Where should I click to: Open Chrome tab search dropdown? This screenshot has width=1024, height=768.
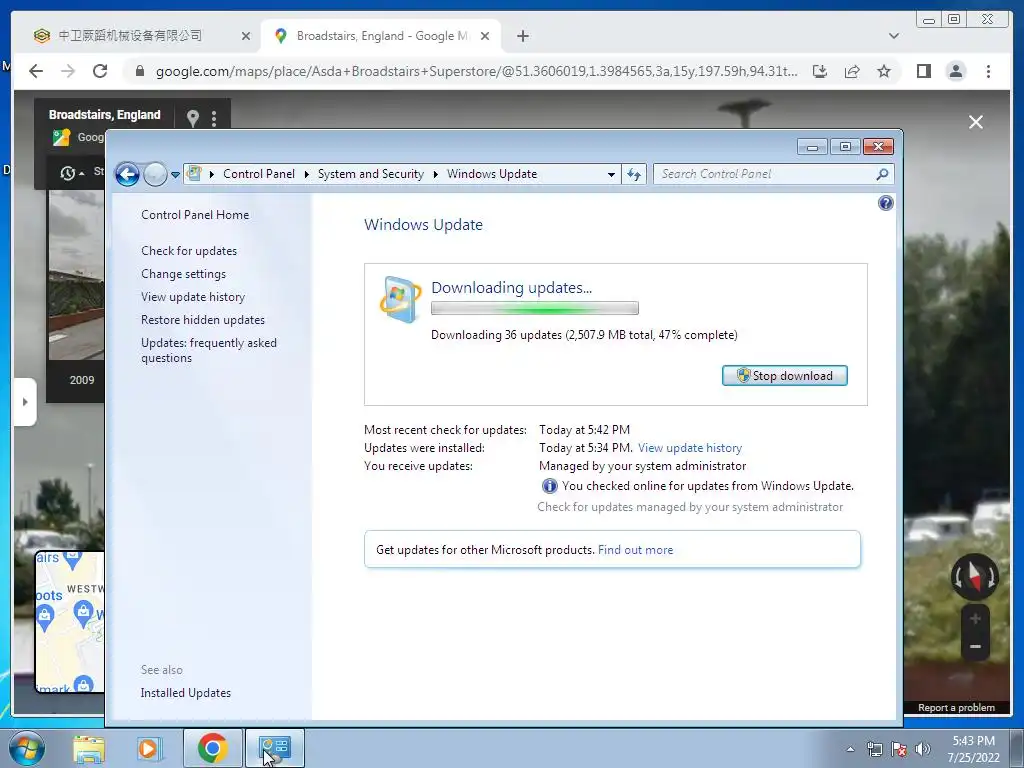893,36
